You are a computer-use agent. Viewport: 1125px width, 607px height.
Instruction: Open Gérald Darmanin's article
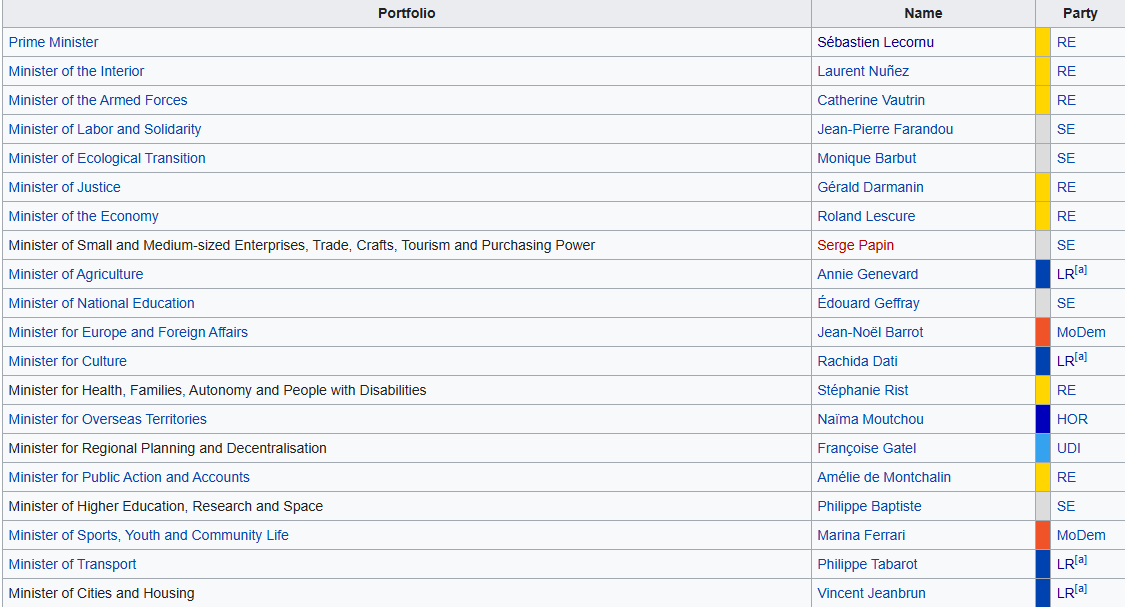(x=870, y=187)
